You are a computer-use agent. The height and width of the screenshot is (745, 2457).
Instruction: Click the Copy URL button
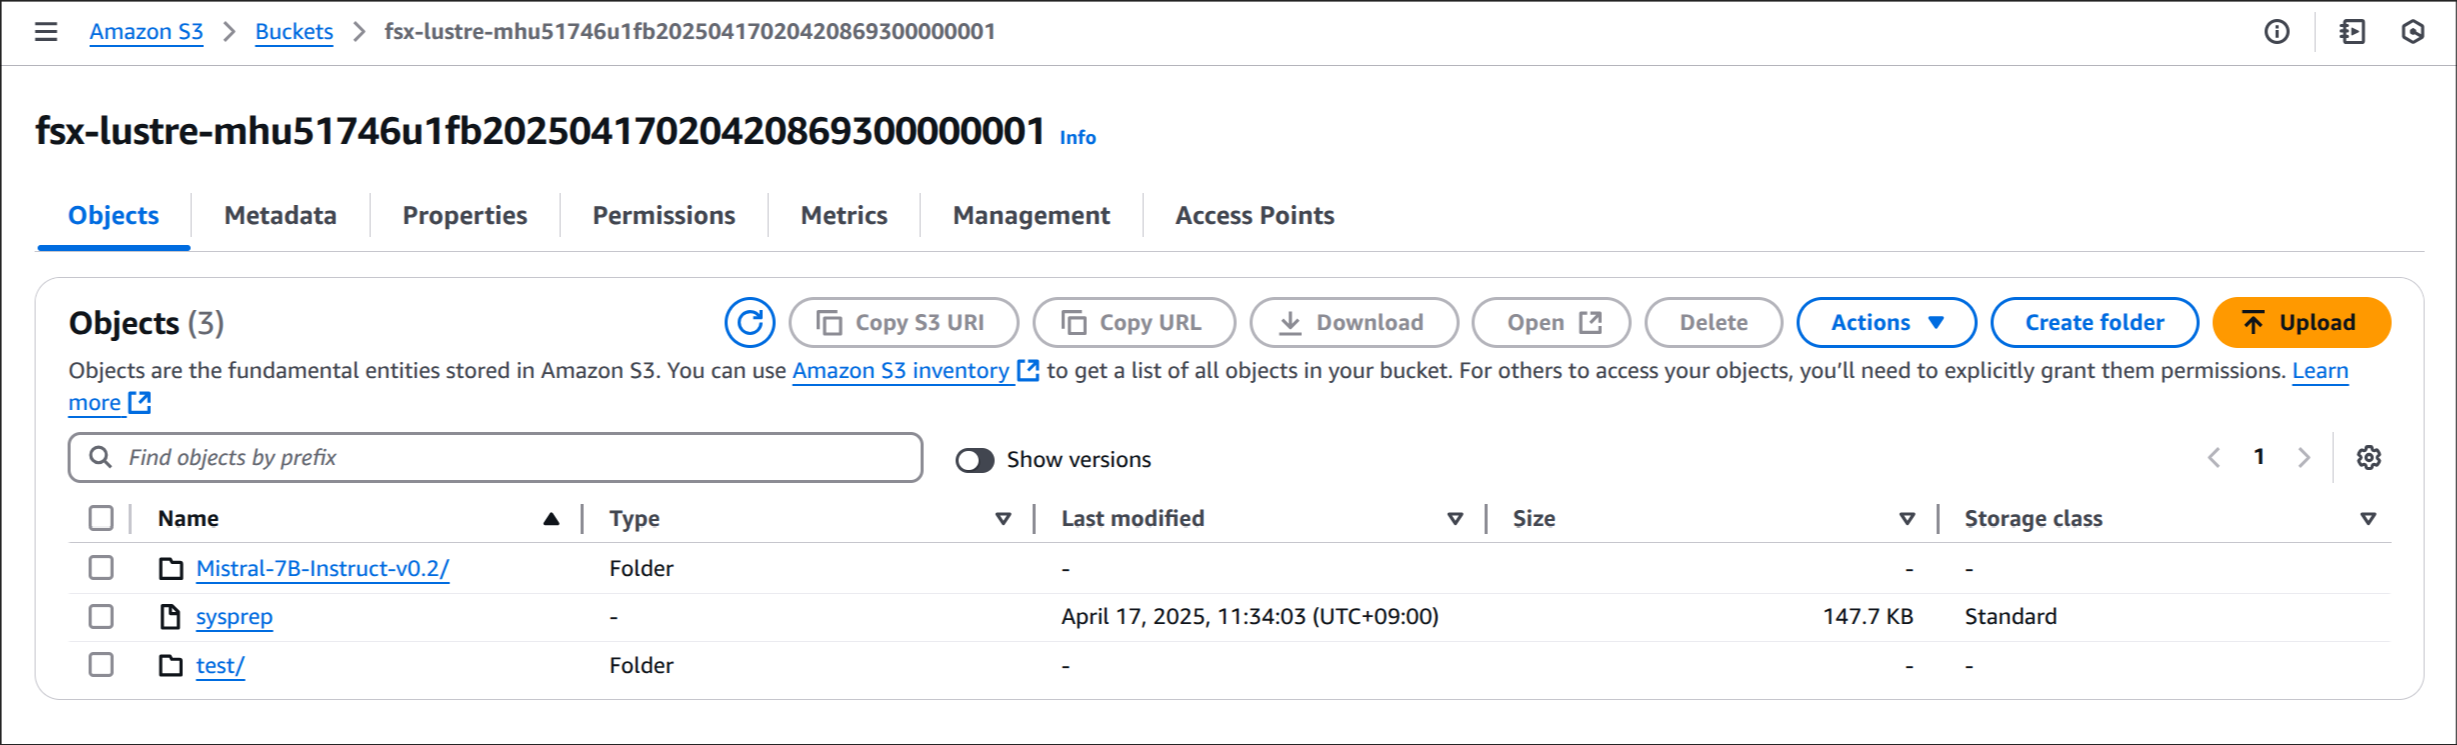tap(1134, 323)
